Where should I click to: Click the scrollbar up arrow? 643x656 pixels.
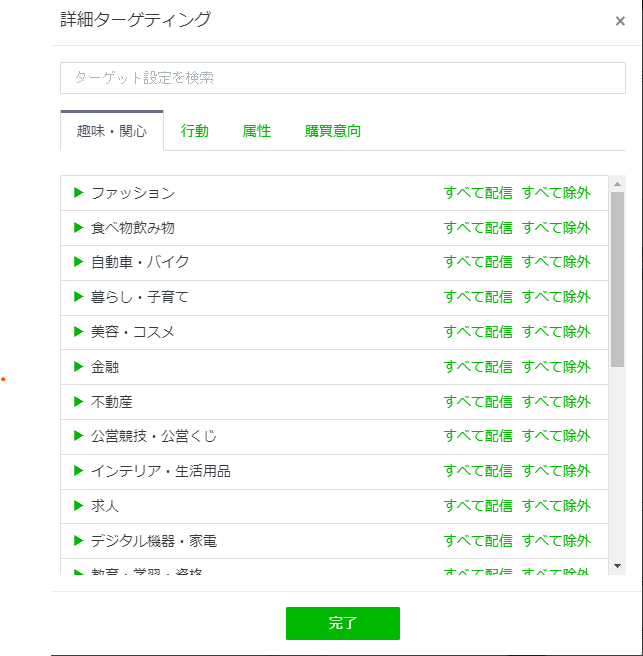617,184
